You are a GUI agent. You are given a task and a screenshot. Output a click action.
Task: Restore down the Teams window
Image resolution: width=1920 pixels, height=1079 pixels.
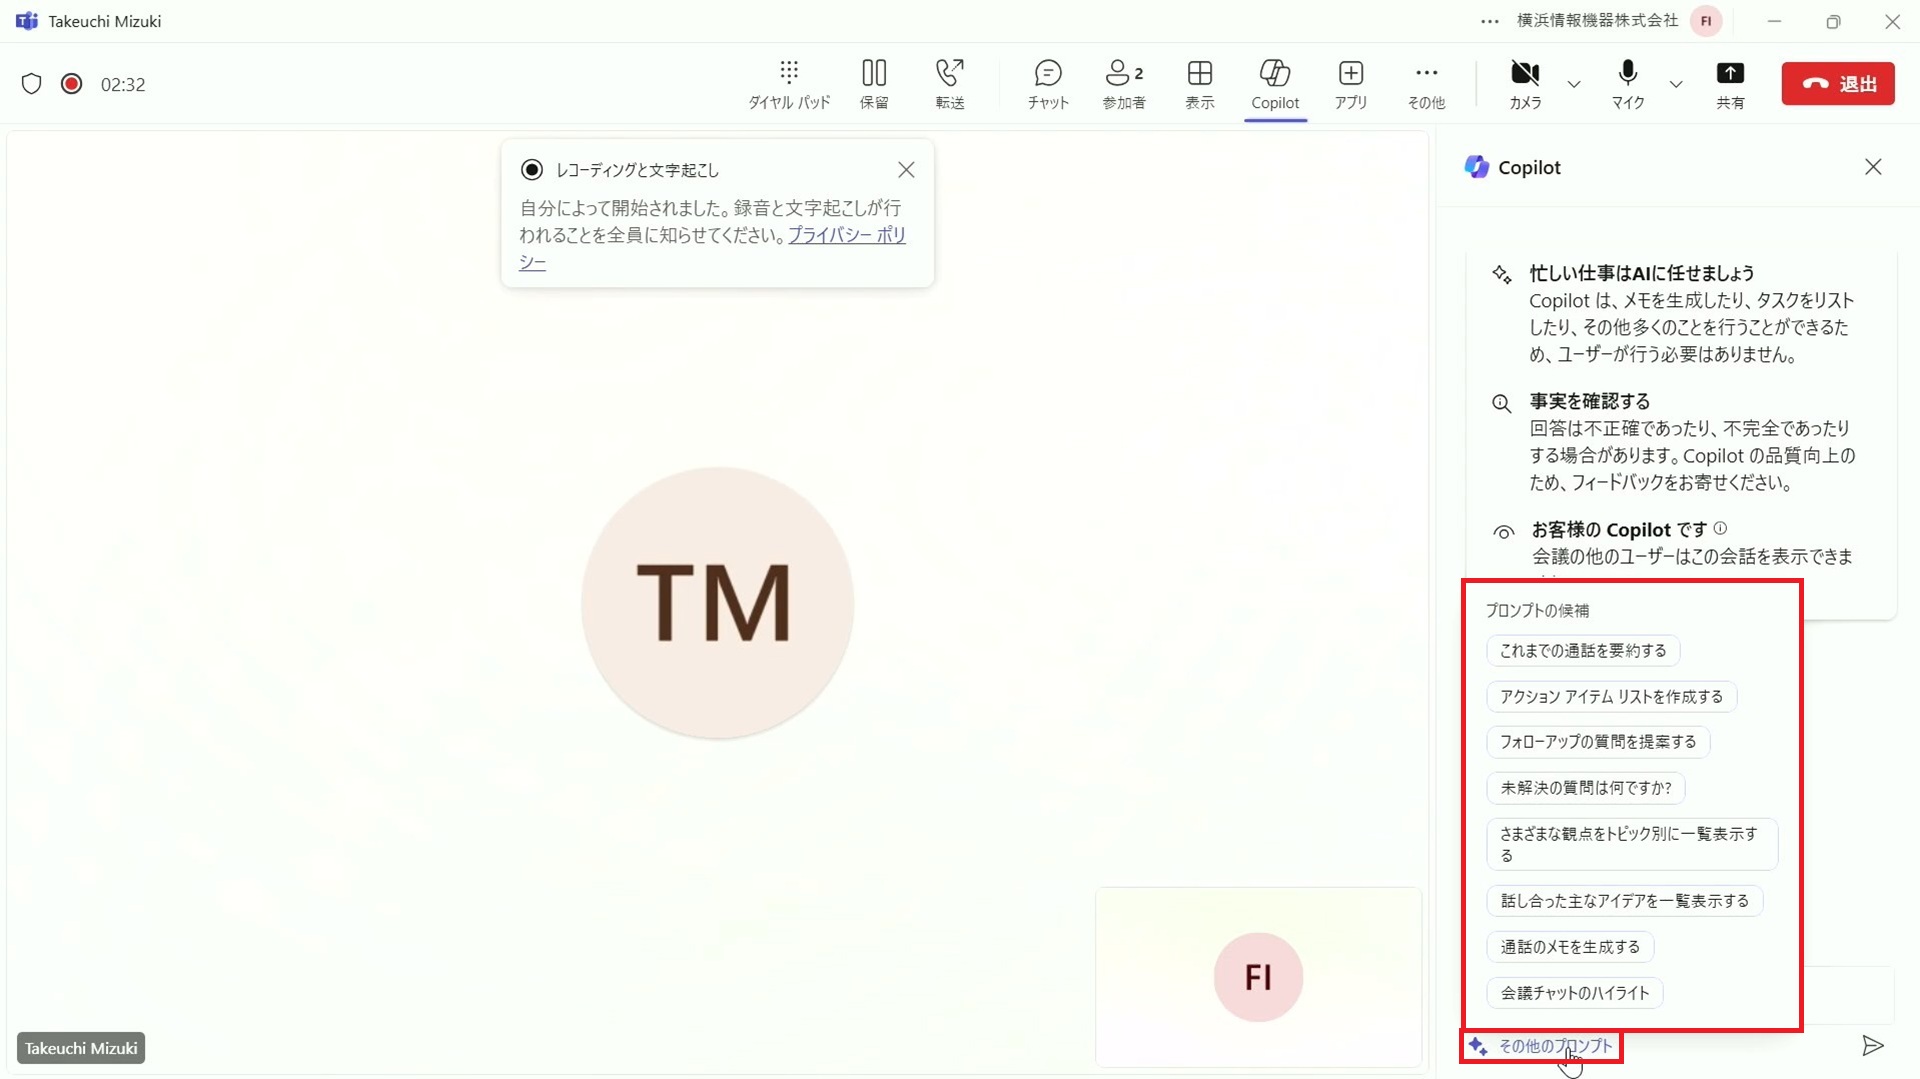click(x=1833, y=21)
